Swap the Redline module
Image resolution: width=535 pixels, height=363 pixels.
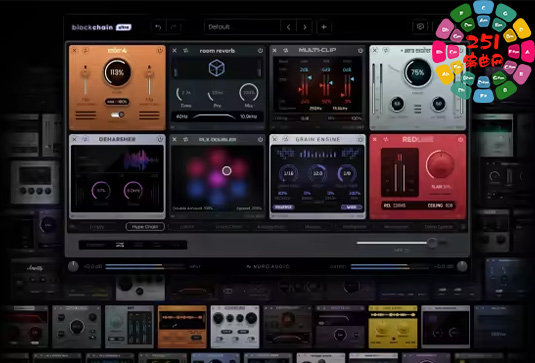coord(386,139)
